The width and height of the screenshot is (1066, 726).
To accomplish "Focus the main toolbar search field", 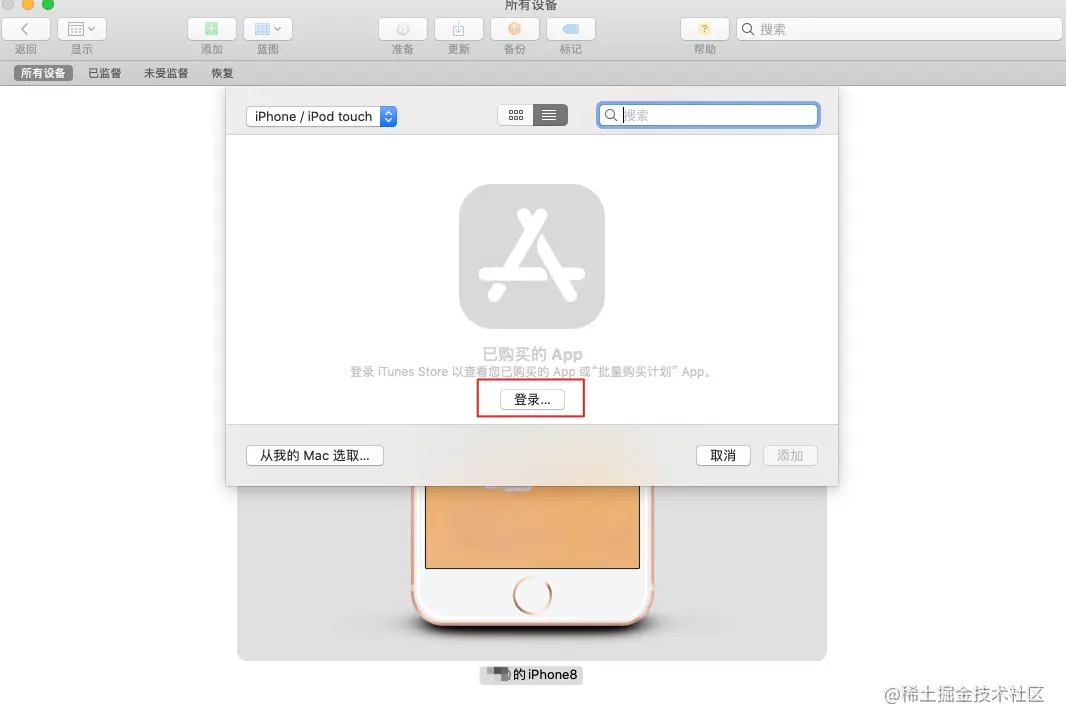I will [899, 29].
